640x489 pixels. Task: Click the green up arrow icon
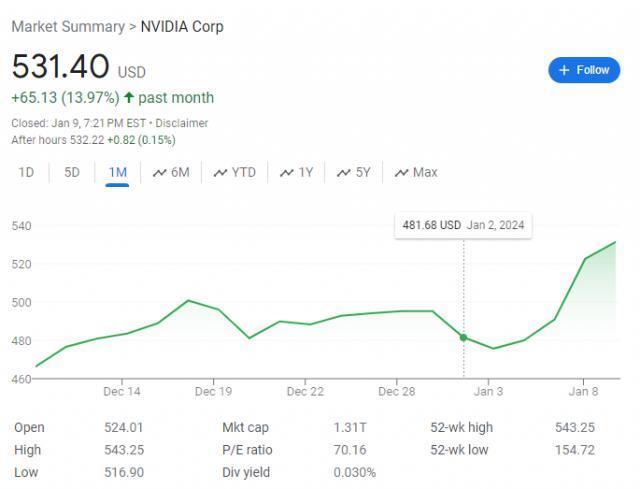pyautogui.click(x=129, y=98)
